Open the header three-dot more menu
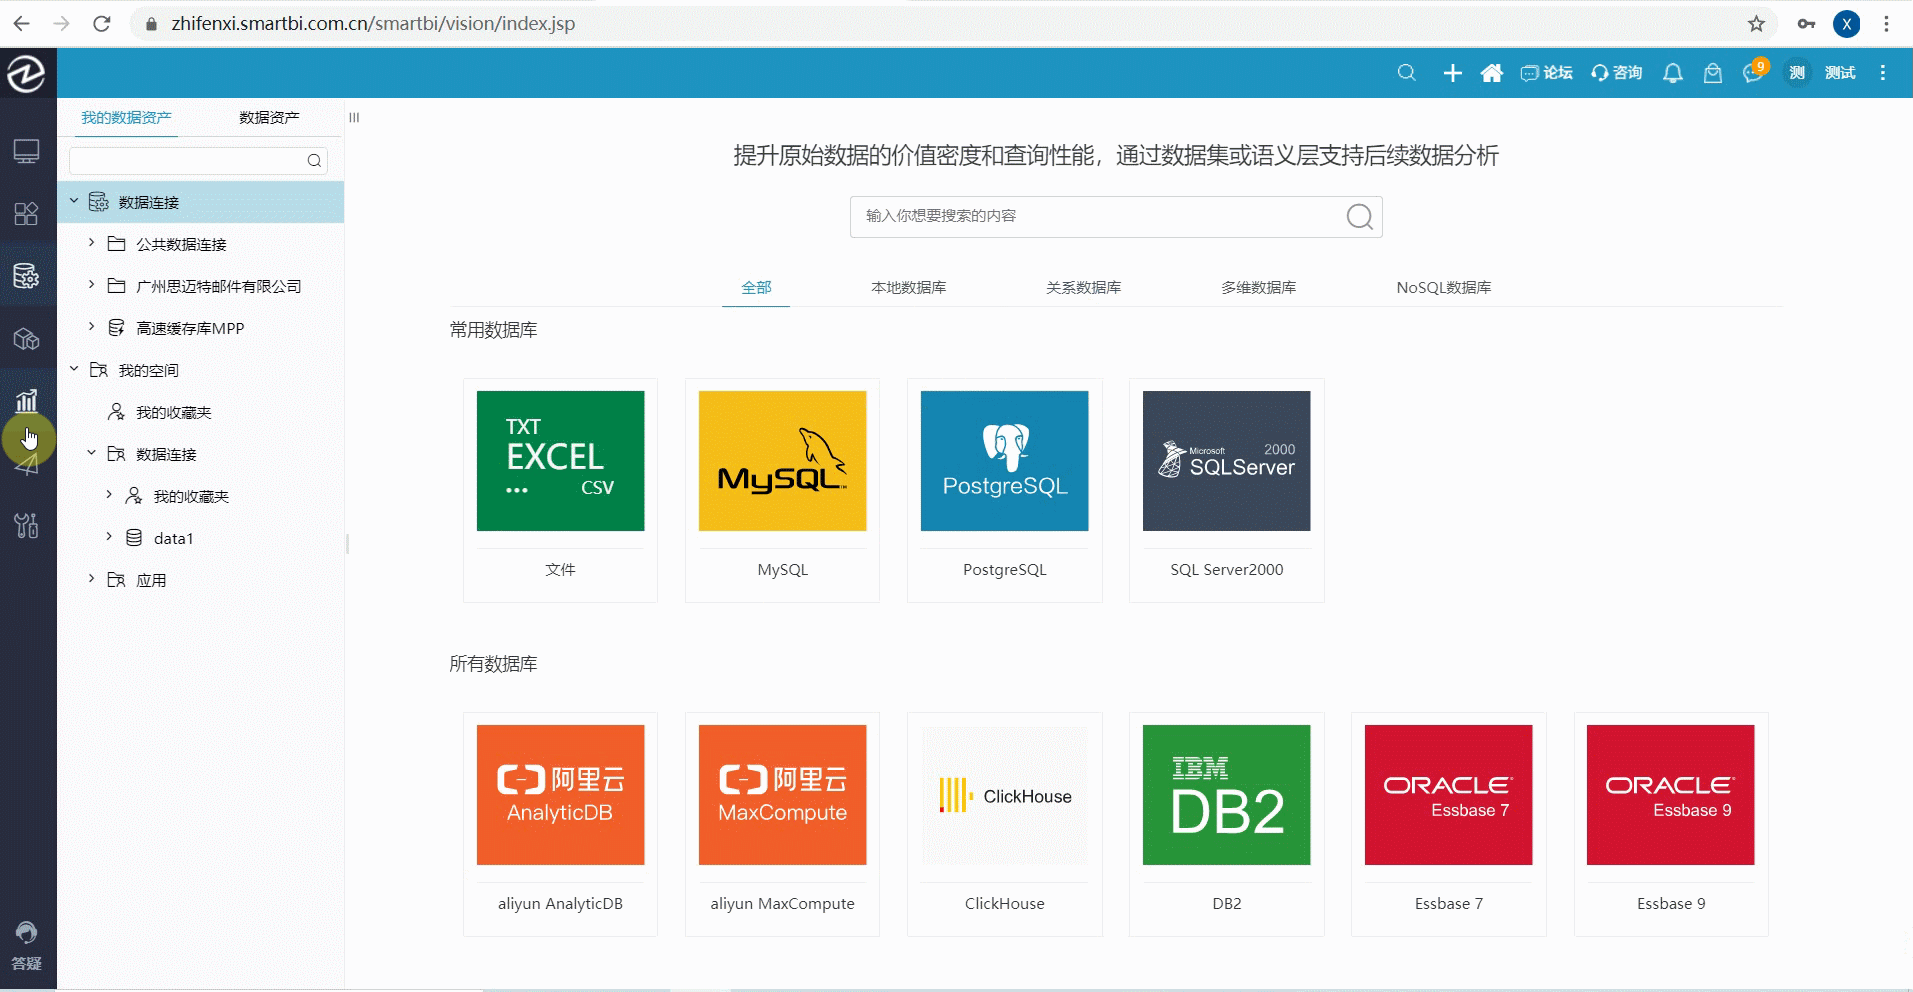The image size is (1913, 992). pyautogui.click(x=1883, y=73)
